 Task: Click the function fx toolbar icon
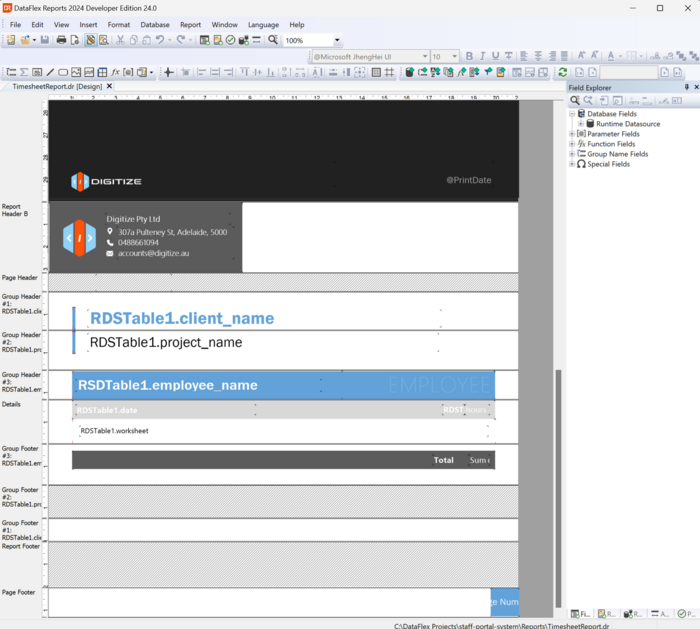(x=115, y=72)
